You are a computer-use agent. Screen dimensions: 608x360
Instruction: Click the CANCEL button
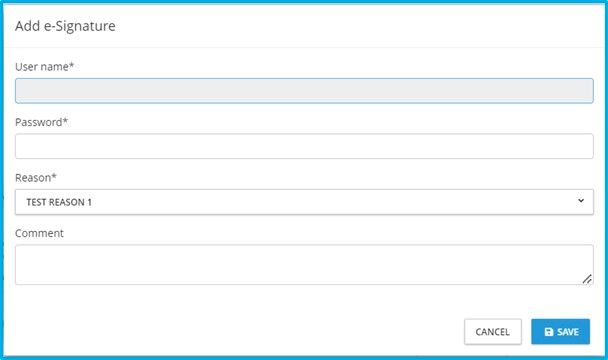493,332
